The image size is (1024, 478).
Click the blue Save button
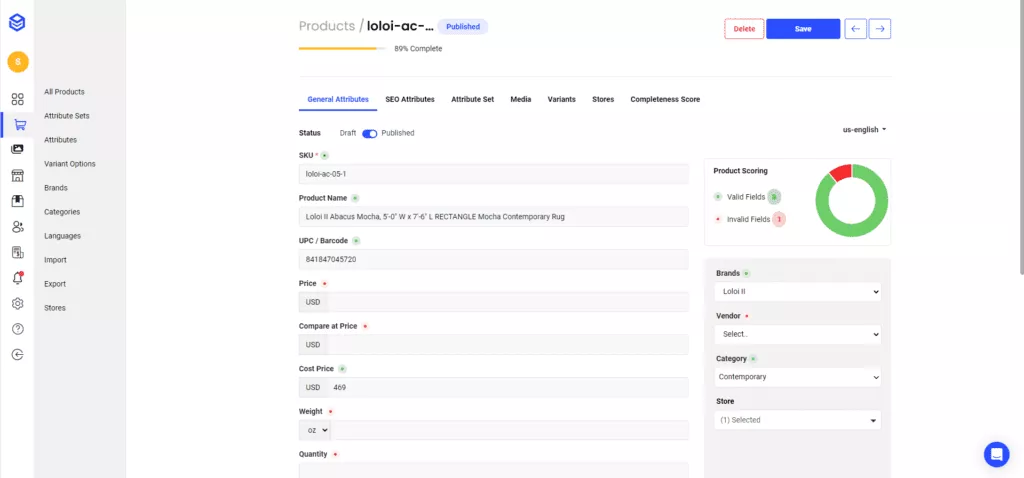[x=803, y=29]
